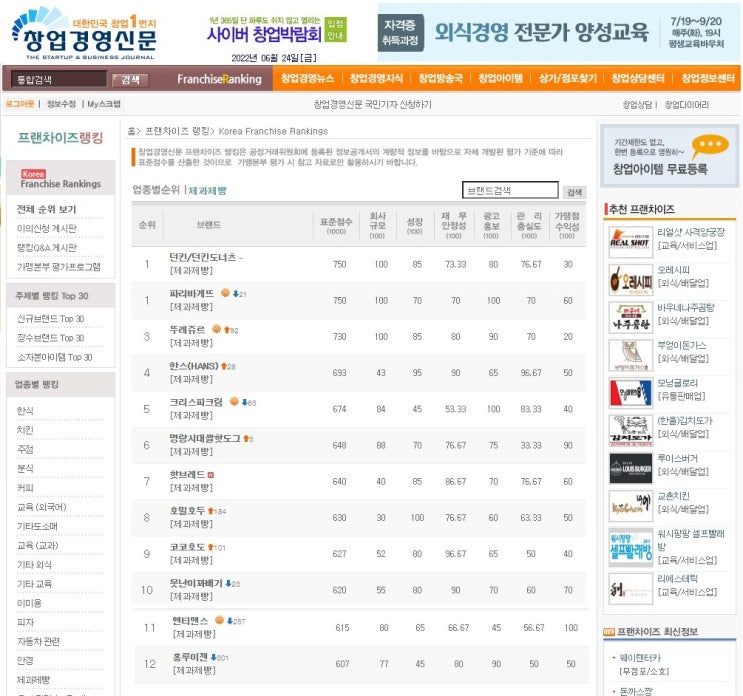Click the 정보수정 link
This screenshot has height=696, width=743.
tap(61, 104)
